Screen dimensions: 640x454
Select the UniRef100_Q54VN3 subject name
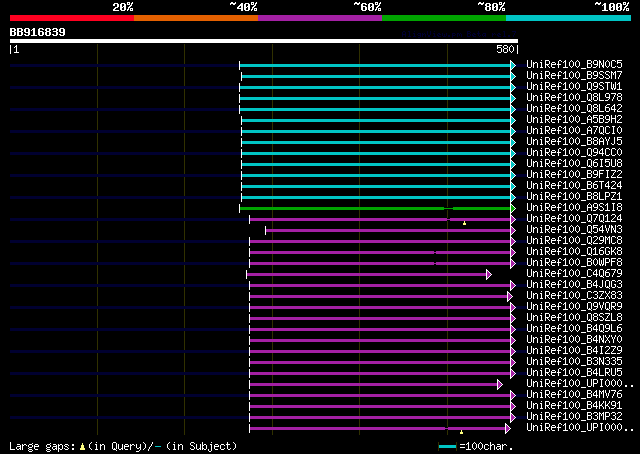[x=574, y=230]
